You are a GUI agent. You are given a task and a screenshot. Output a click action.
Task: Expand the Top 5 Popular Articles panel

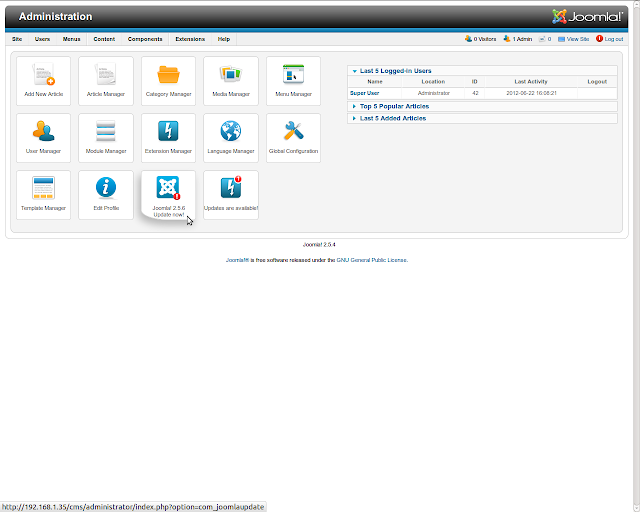pyautogui.click(x=482, y=106)
